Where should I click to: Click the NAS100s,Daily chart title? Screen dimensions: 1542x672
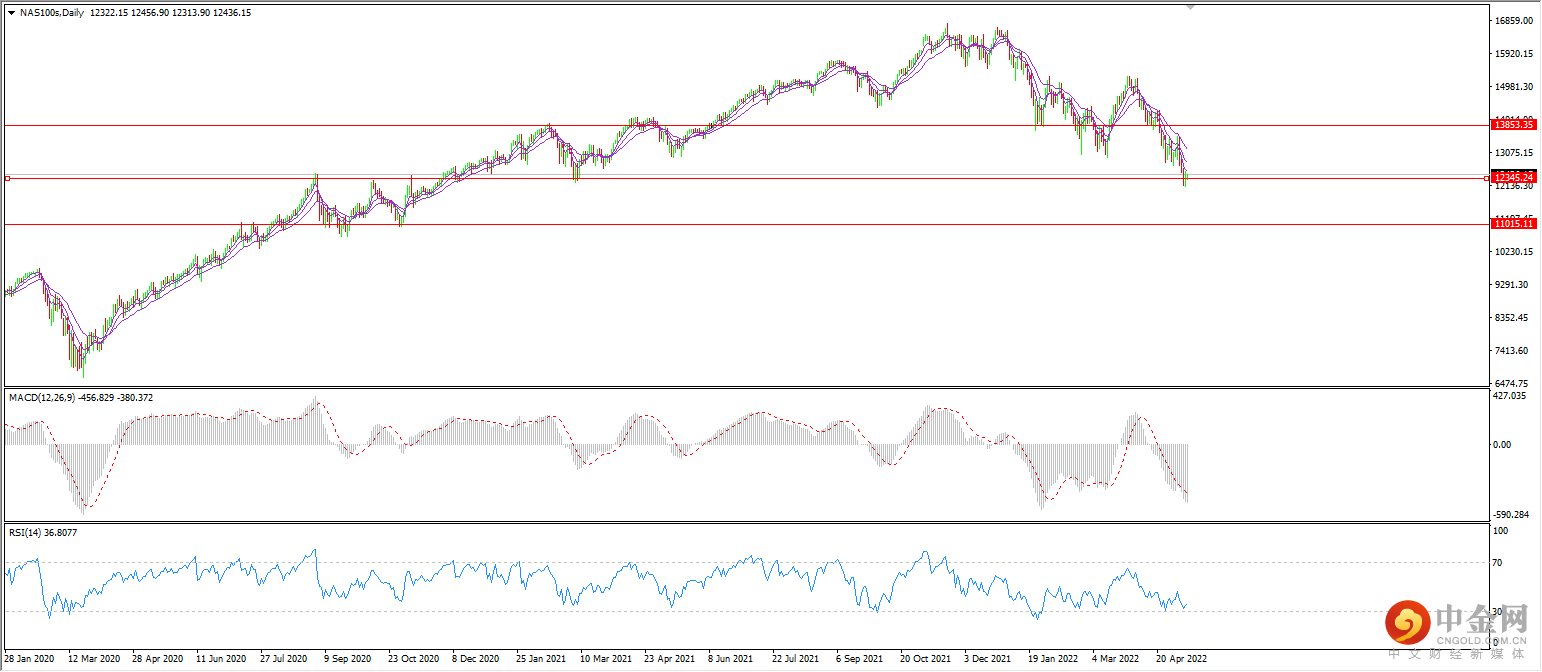[51, 13]
